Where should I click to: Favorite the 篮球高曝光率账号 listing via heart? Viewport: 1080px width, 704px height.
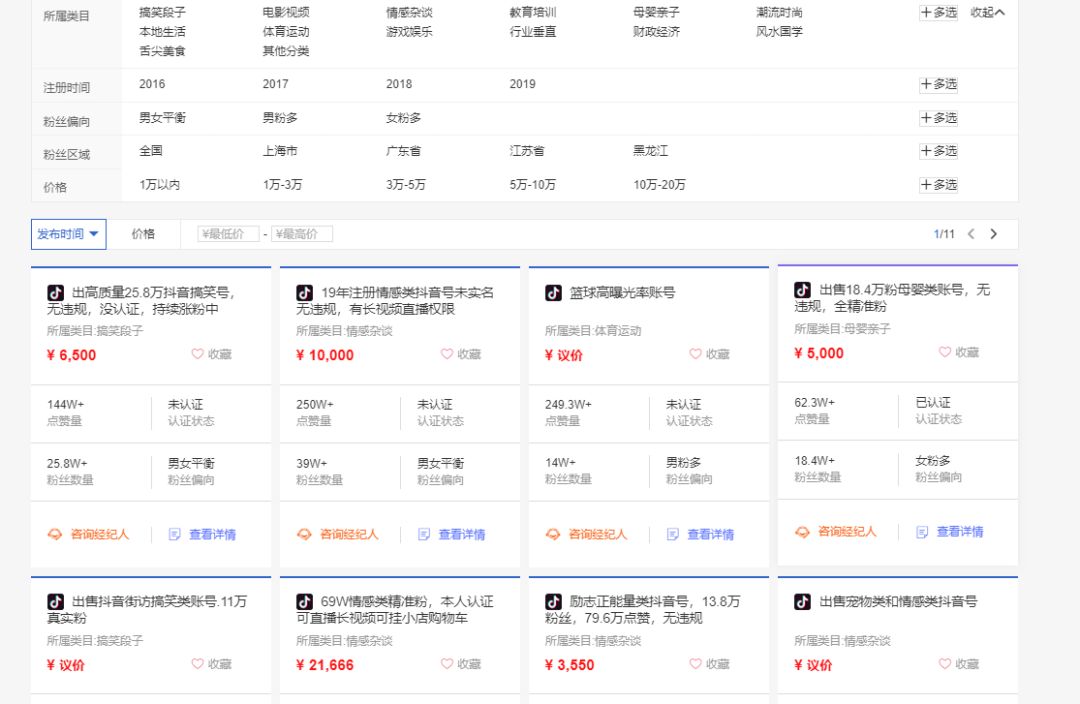pos(696,354)
